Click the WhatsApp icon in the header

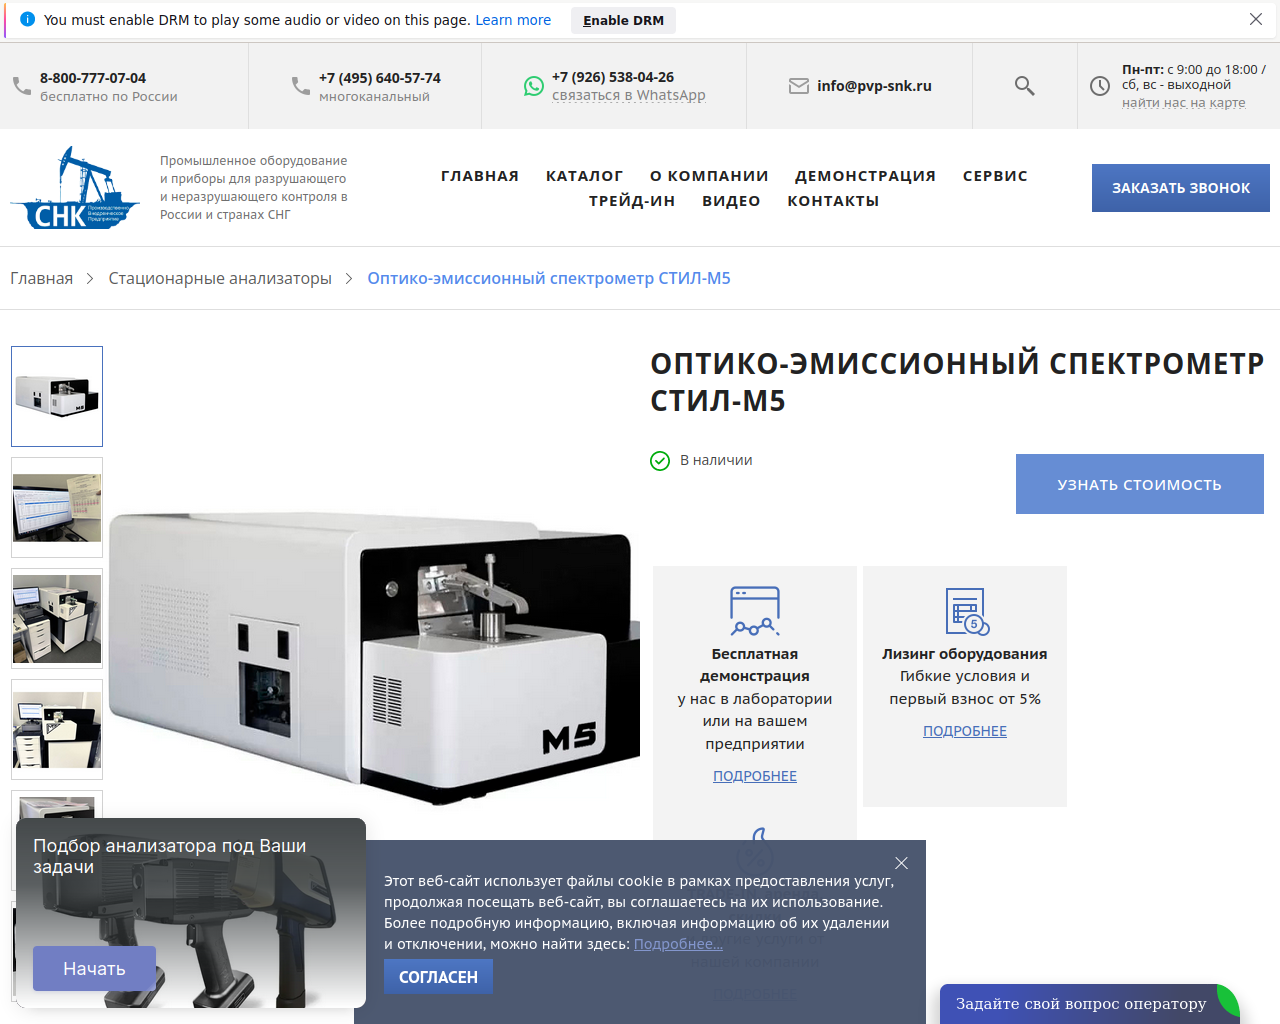pos(534,86)
